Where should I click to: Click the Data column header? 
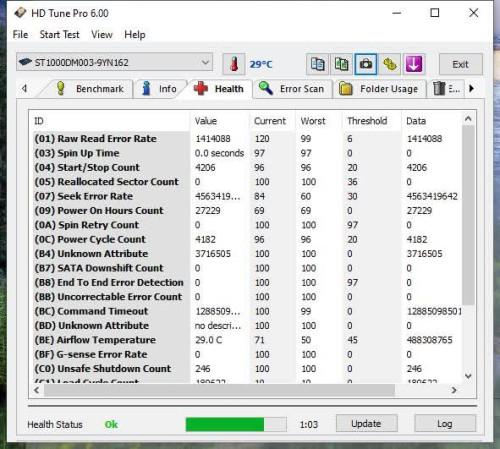pyautogui.click(x=432, y=121)
